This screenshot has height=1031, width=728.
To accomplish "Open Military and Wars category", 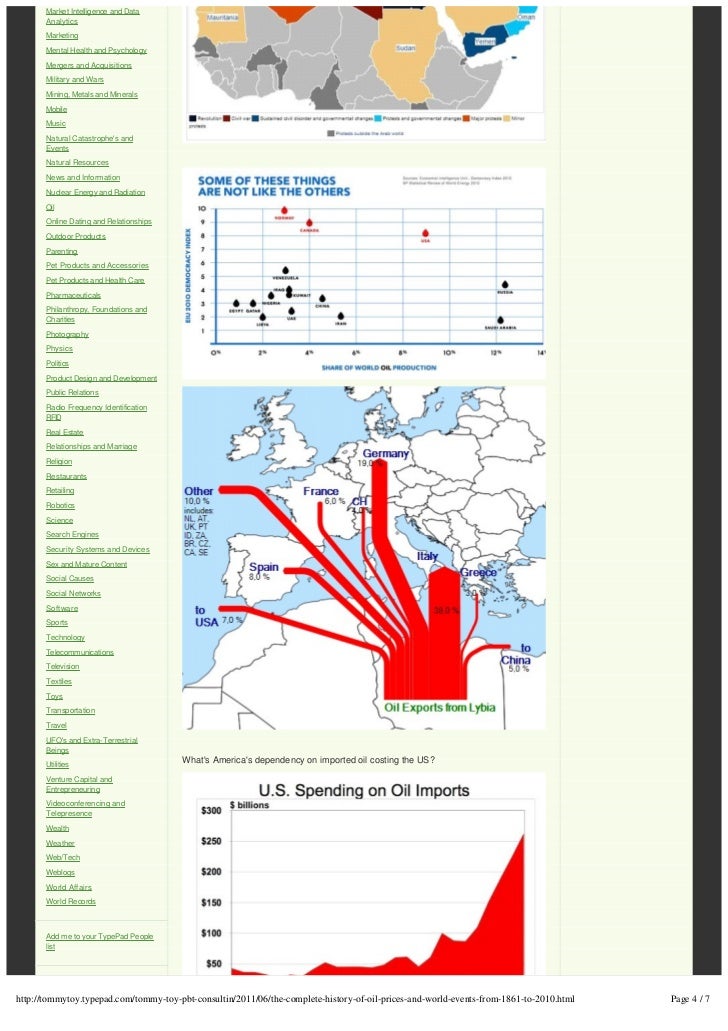I will click(74, 80).
